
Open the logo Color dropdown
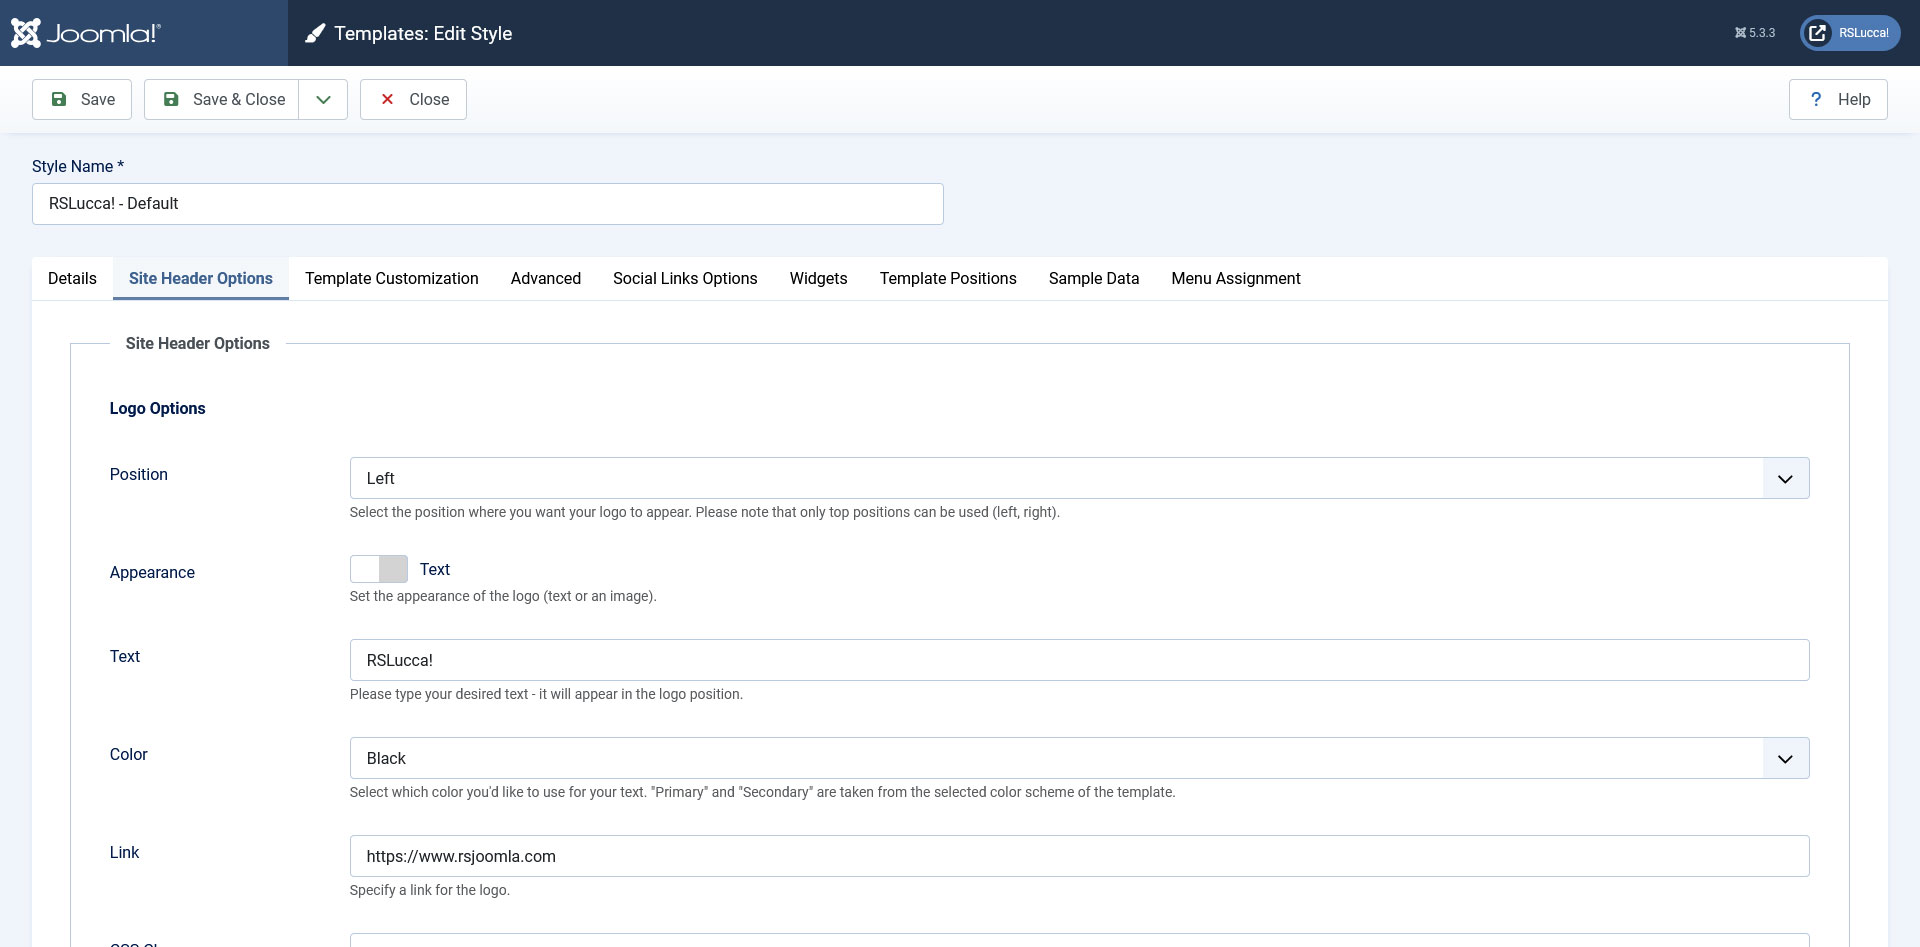[x=1079, y=758]
